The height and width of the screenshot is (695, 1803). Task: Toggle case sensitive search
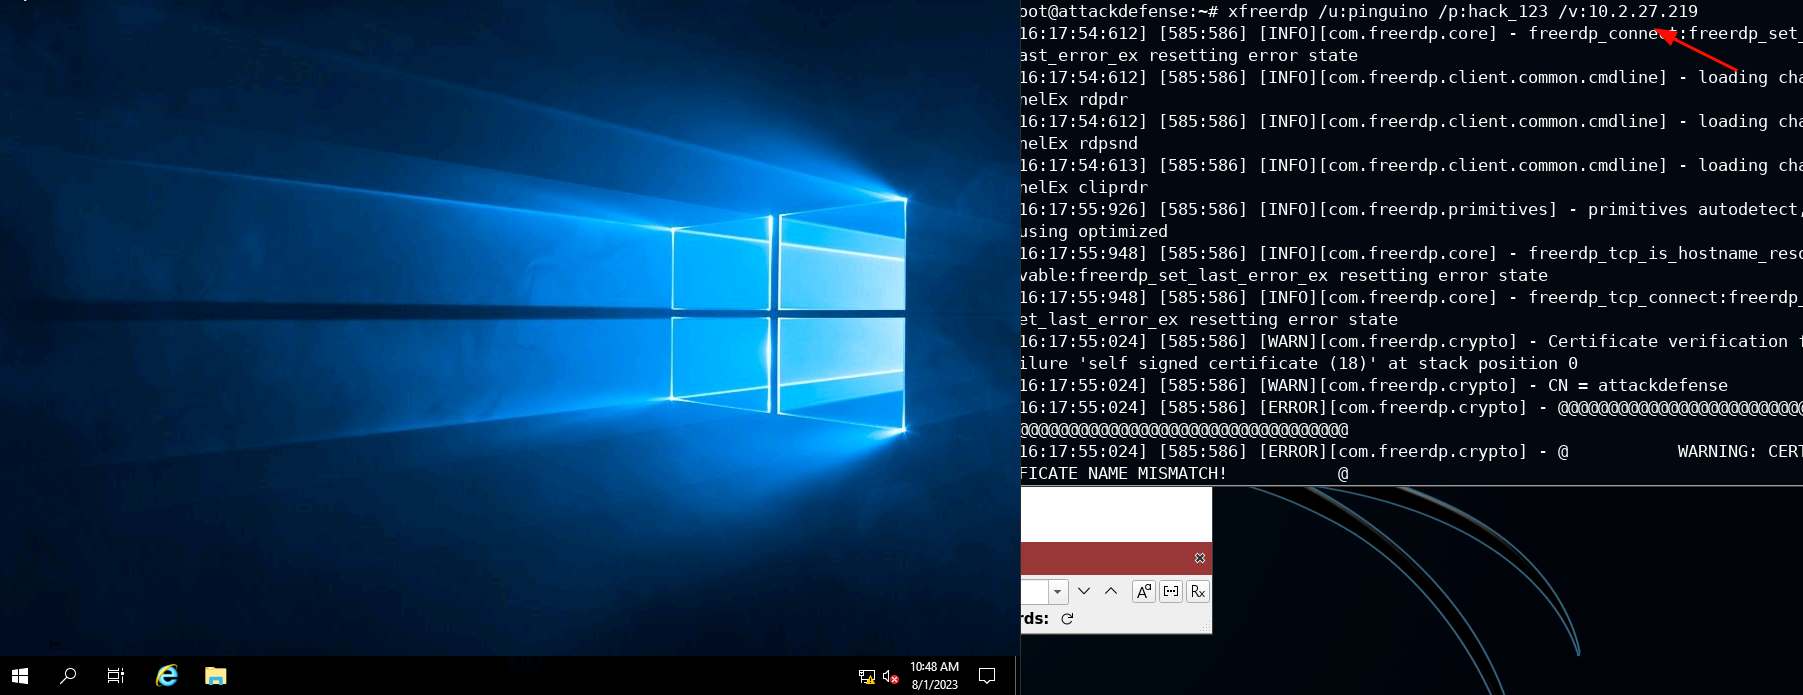(x=1144, y=592)
